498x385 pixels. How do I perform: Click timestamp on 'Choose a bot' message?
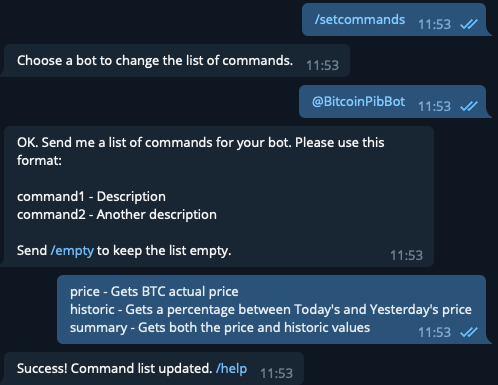tap(322, 65)
